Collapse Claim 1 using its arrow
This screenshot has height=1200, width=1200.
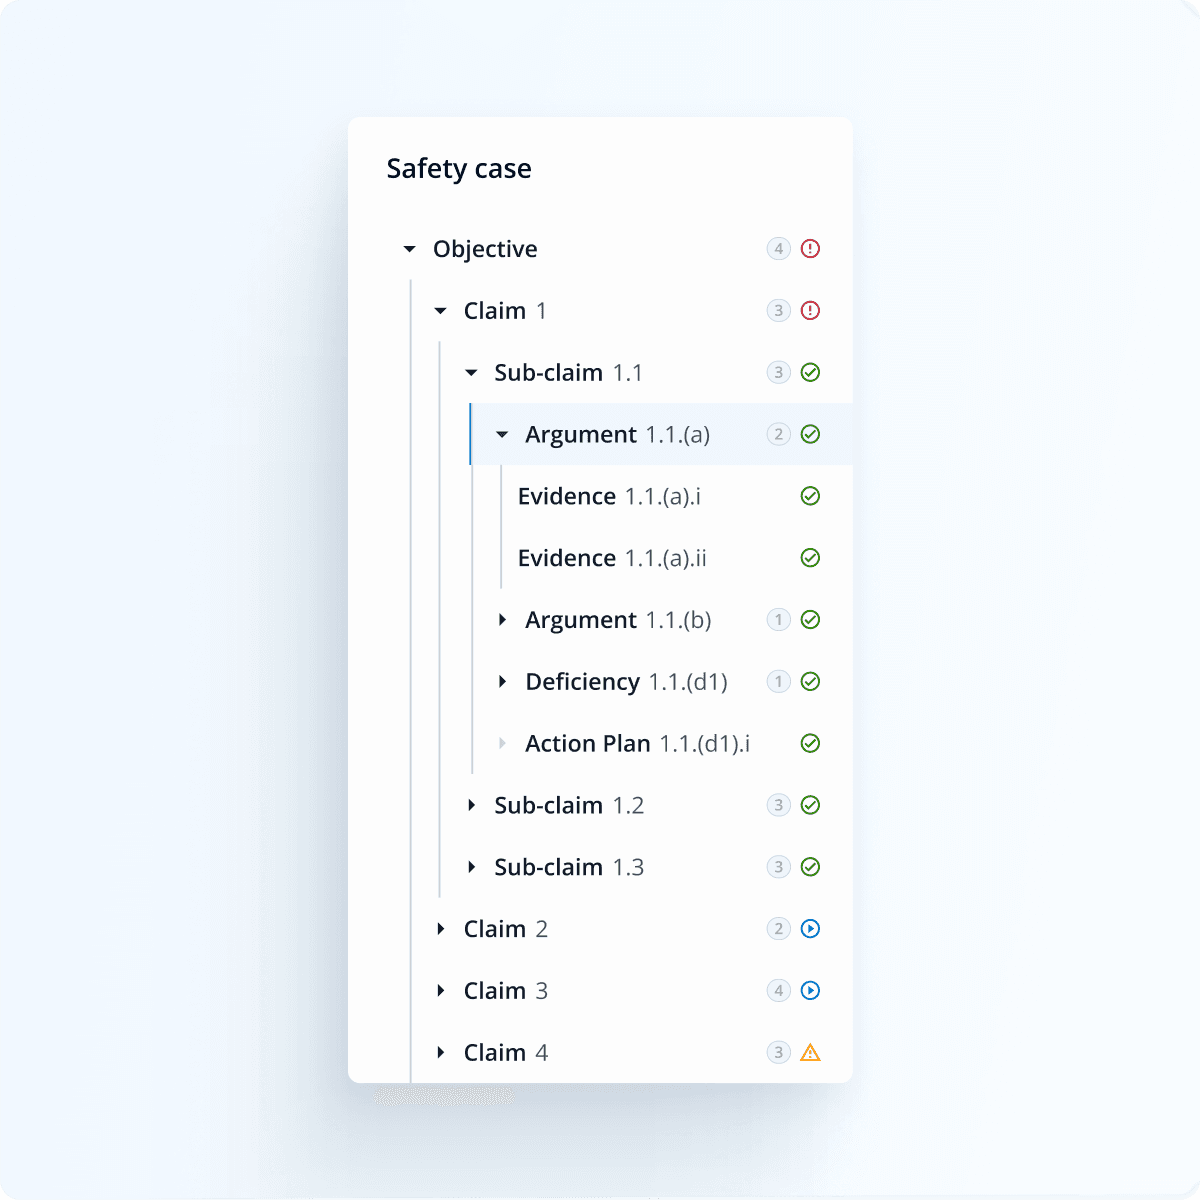pos(440,311)
